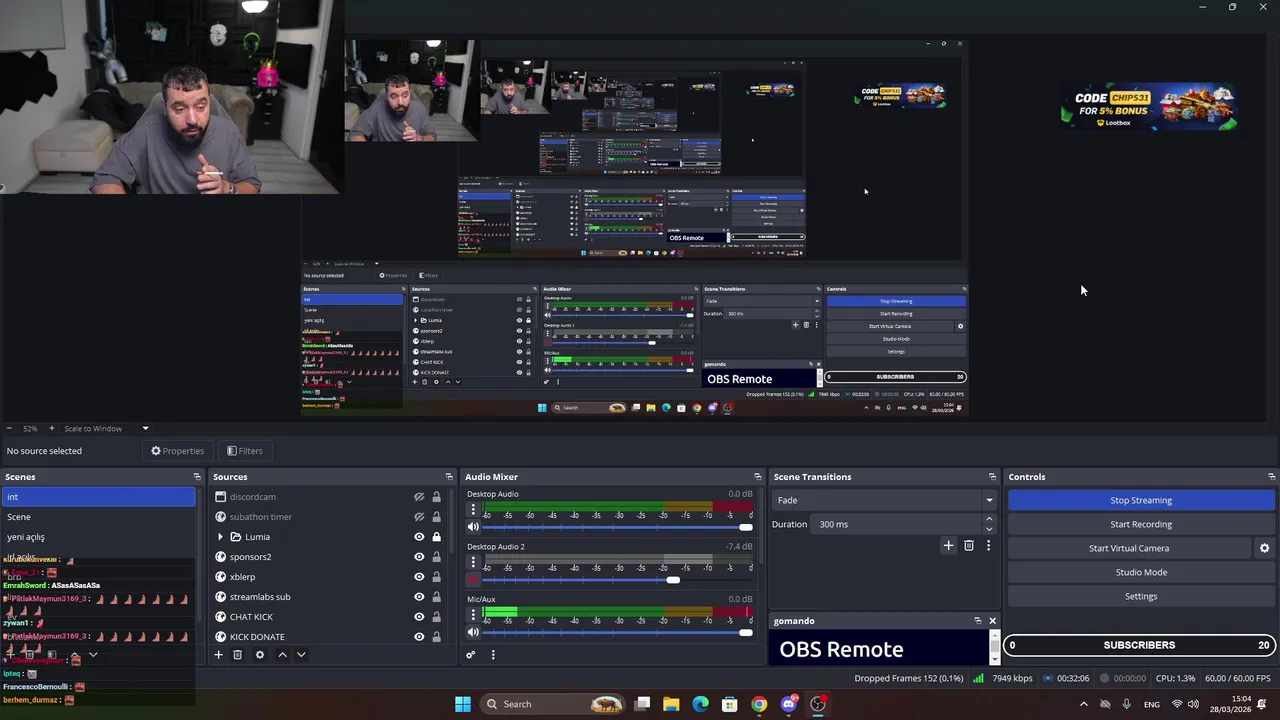
Task: Show the subathon timer source
Action: 419,517
